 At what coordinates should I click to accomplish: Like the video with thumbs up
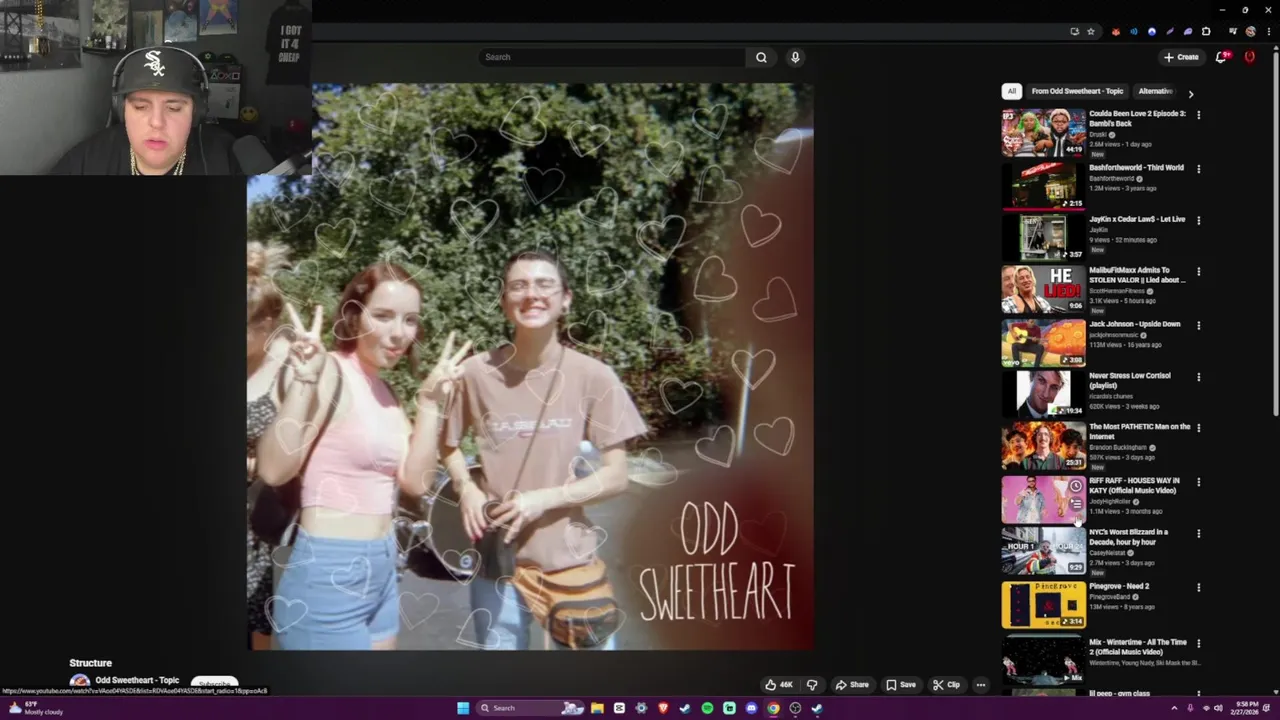tap(781, 685)
